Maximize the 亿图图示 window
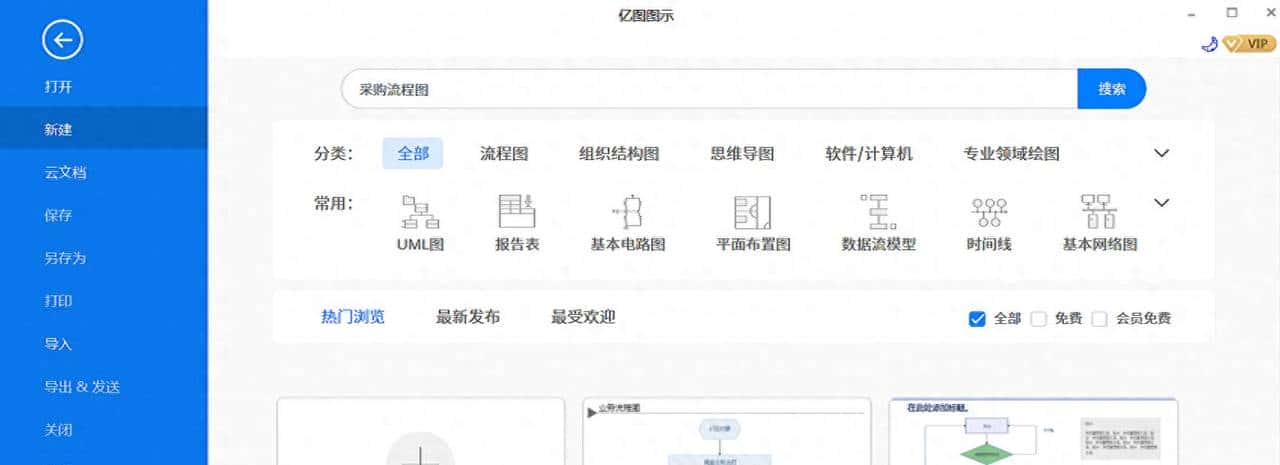 [1232, 13]
